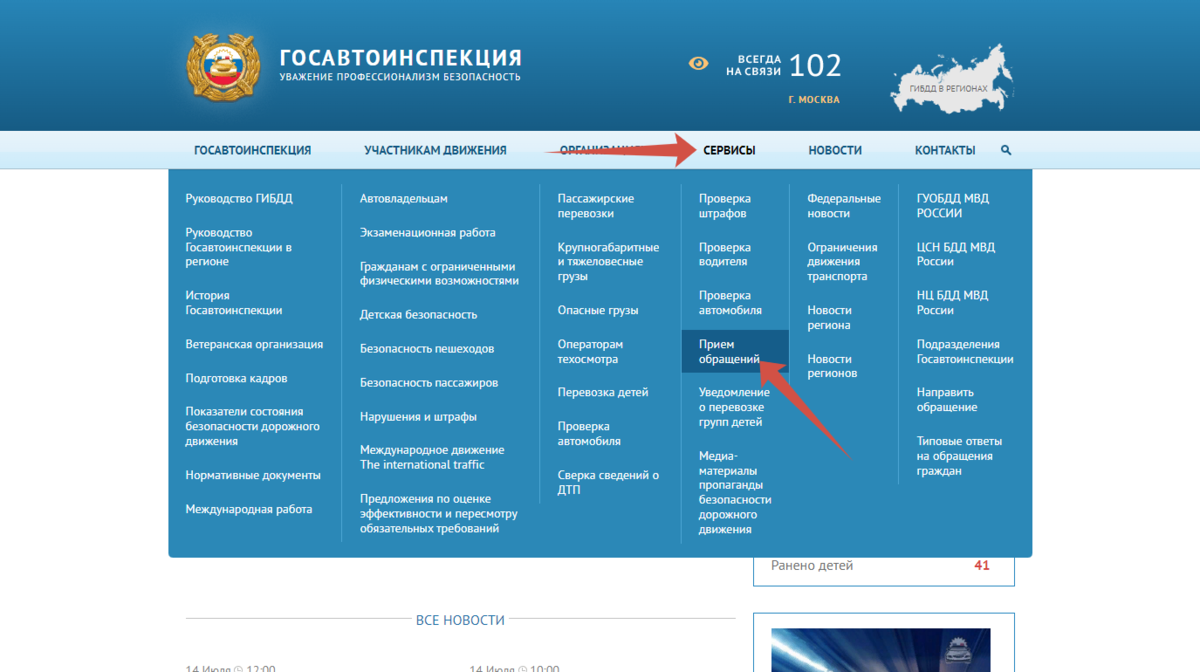This screenshot has height=672, width=1200.
Task: Open ГУОБДД МВД России link
Action: [953, 206]
